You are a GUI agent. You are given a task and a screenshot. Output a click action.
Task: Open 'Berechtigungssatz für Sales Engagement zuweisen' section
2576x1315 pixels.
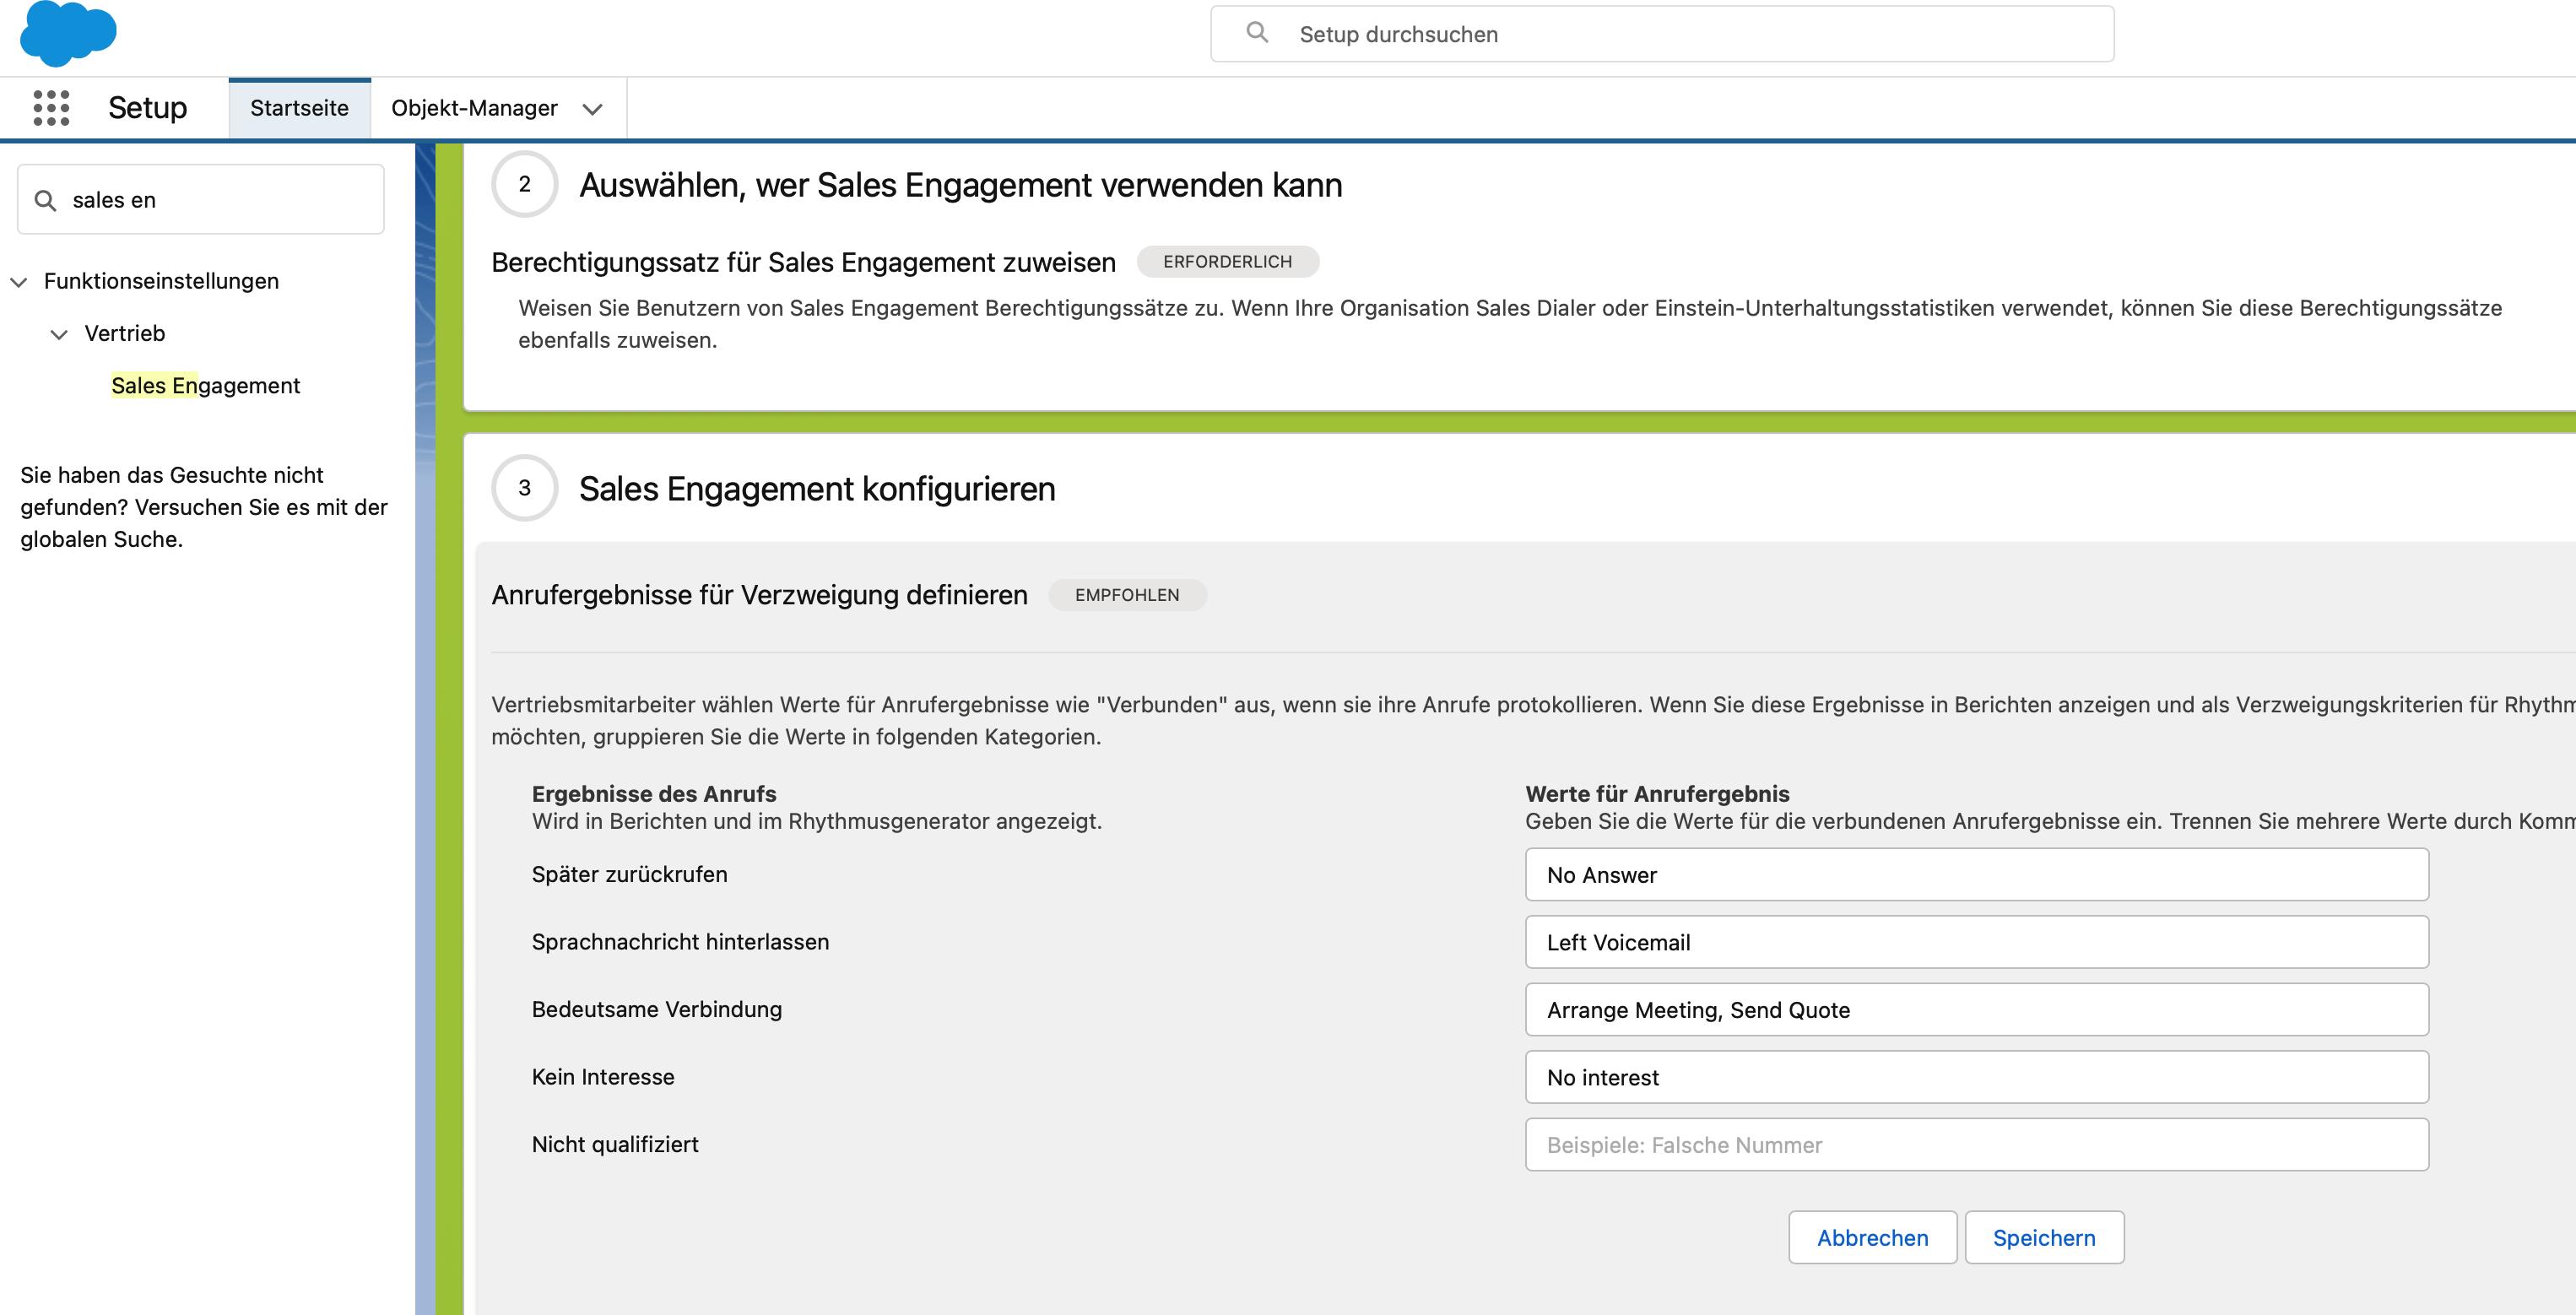point(803,262)
